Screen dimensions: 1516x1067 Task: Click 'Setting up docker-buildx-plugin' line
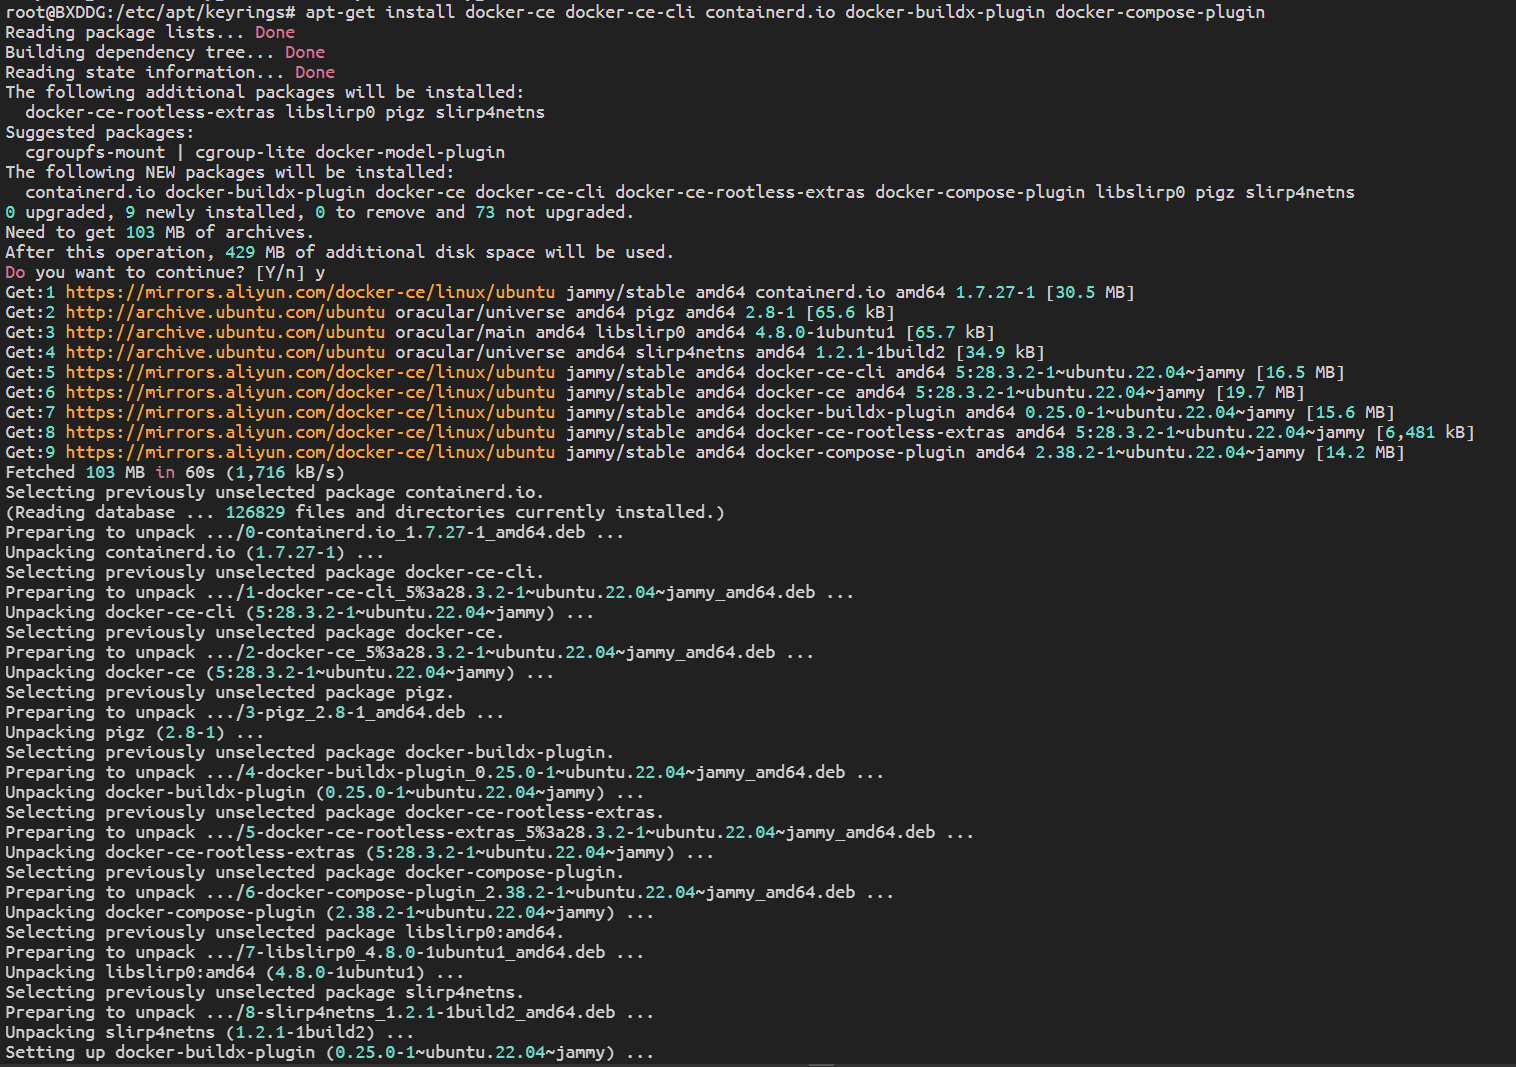click(330, 1052)
